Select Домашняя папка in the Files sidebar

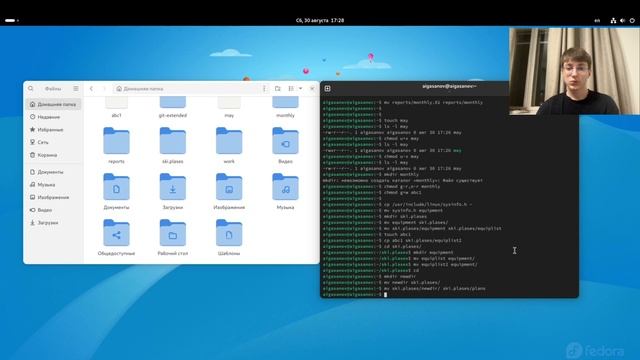pyautogui.click(x=53, y=104)
